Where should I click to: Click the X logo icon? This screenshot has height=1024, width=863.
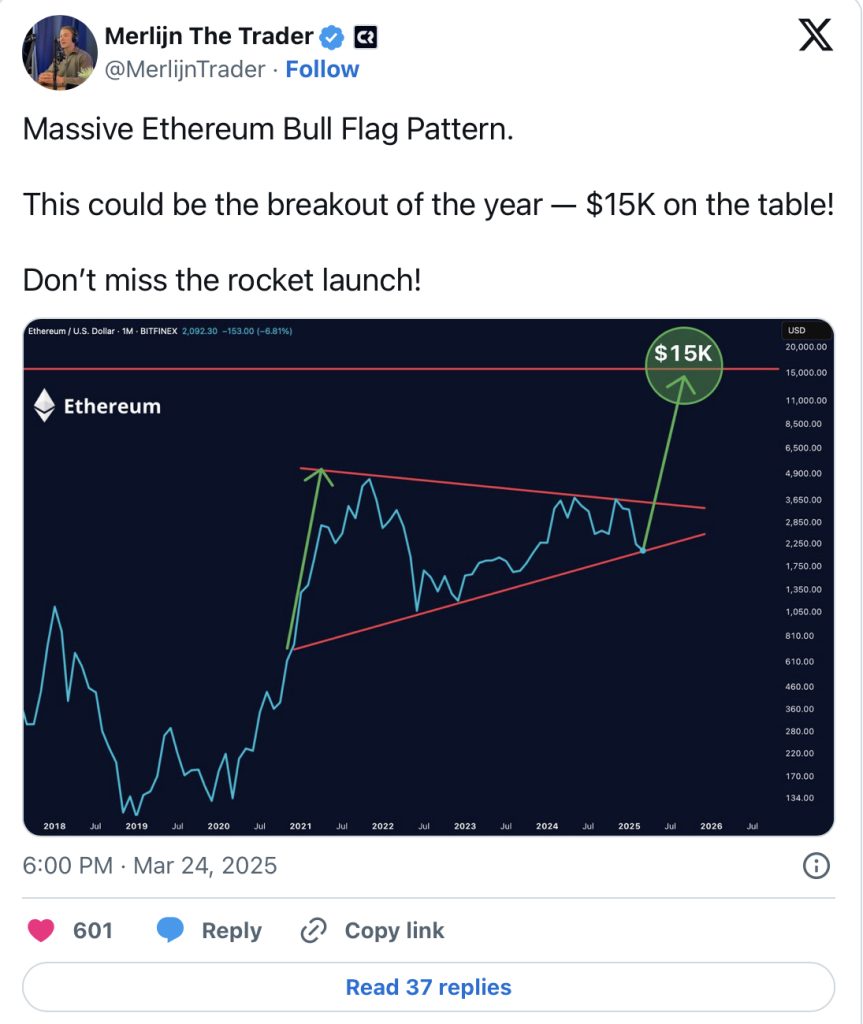tap(815, 35)
